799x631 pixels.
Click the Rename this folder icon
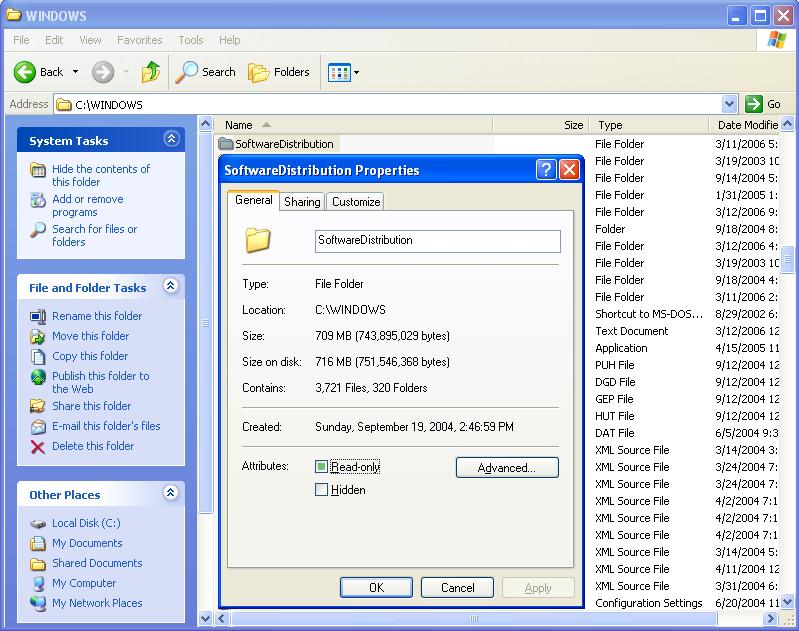tap(38, 317)
